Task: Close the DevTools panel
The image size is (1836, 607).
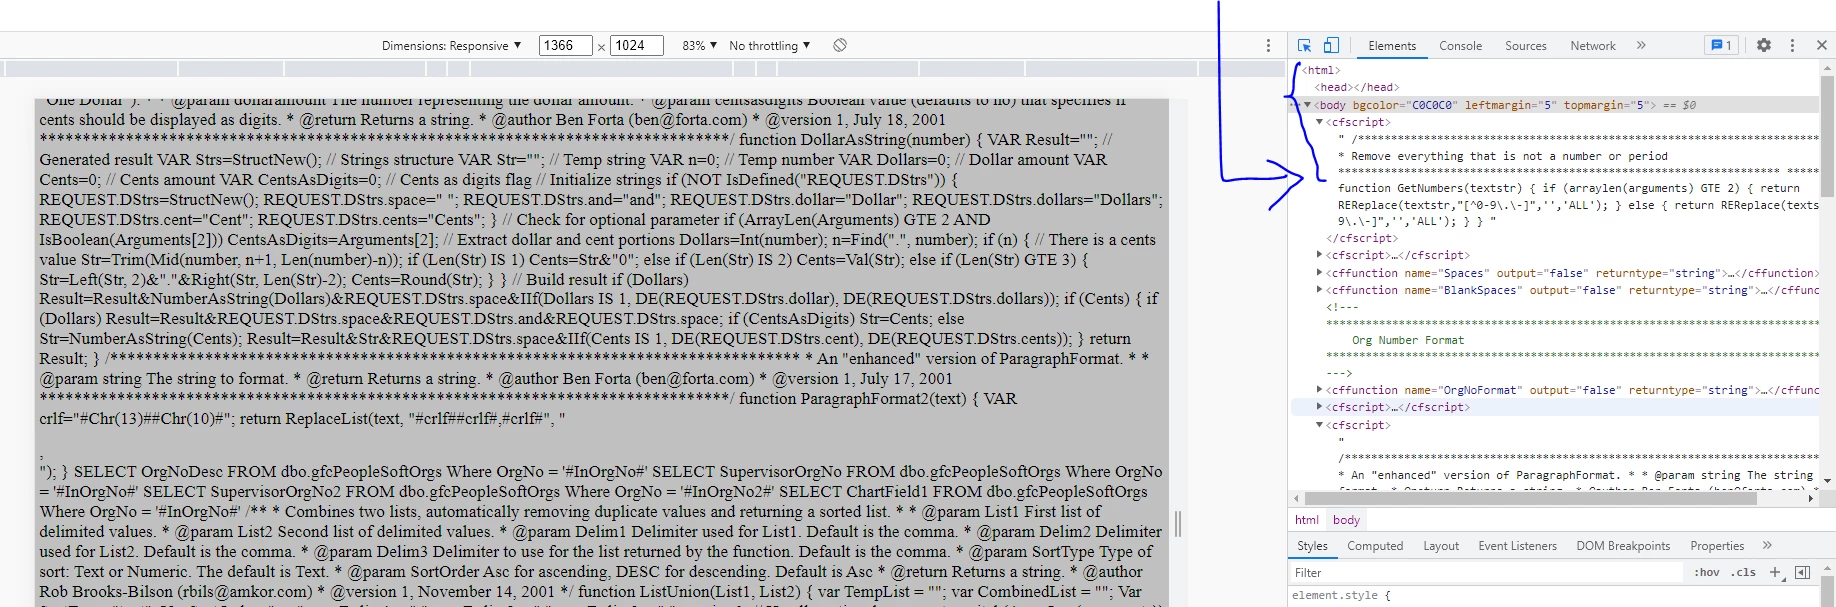Action: 1821,45
